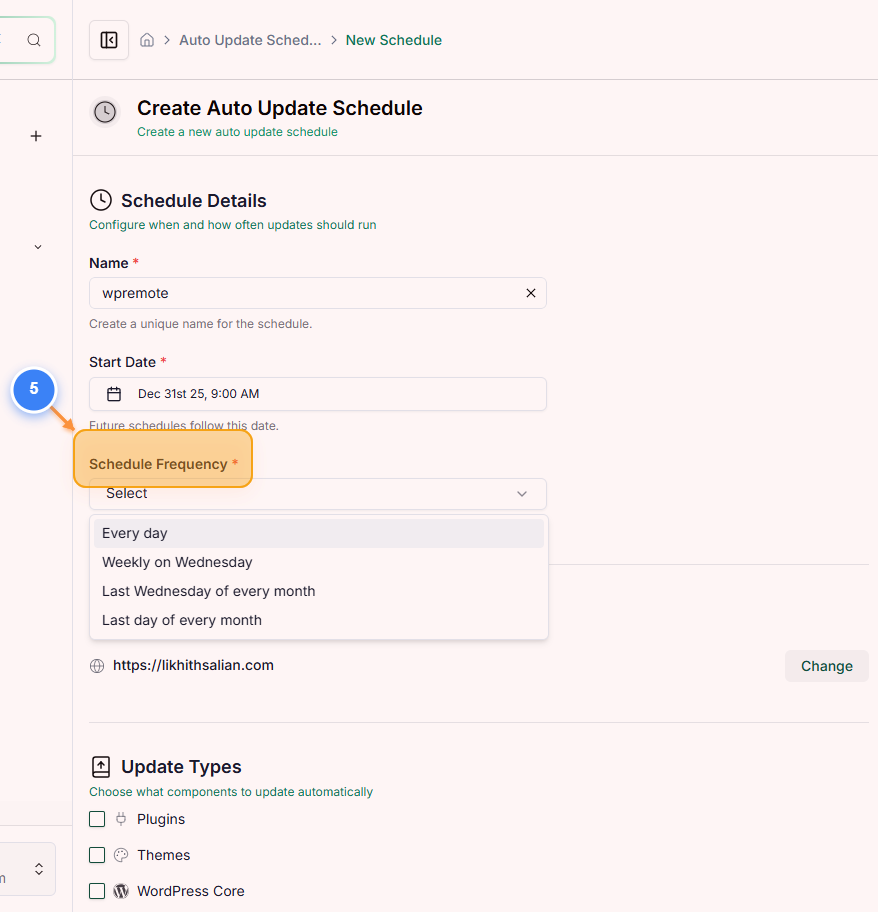Click the Change button for the site URL
The width and height of the screenshot is (878, 912).
pos(826,665)
